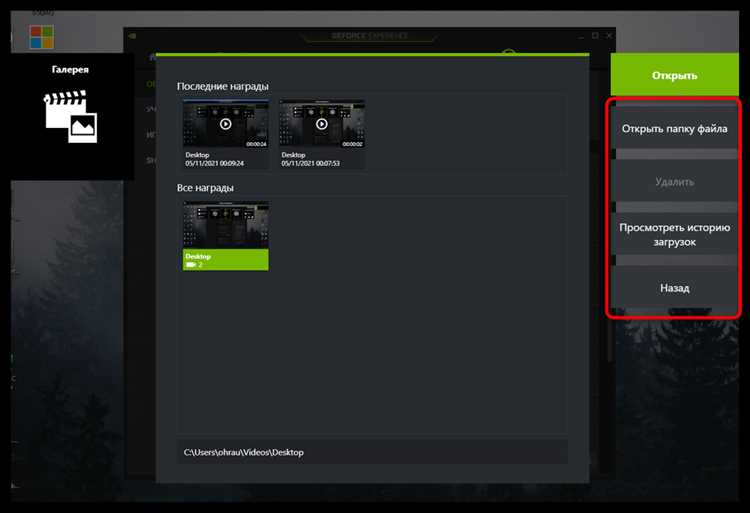The image size is (750, 513).
Task: Click the Удалить button
Action: 674,182
